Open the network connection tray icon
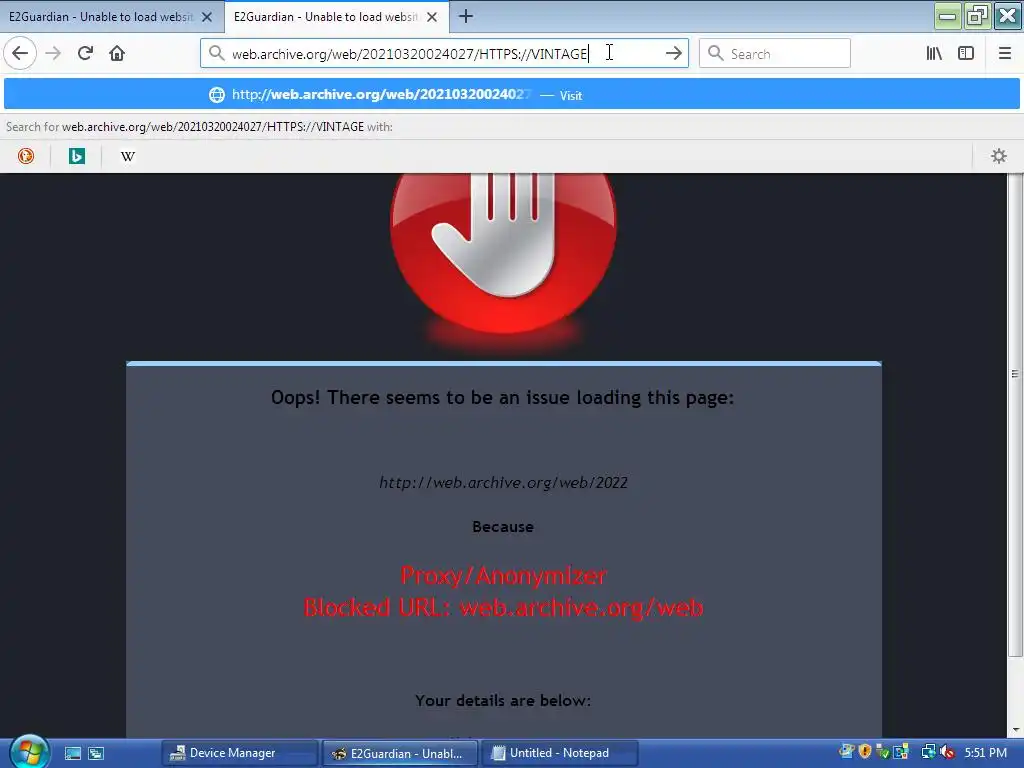Viewport: 1024px width, 768px height. click(928, 752)
